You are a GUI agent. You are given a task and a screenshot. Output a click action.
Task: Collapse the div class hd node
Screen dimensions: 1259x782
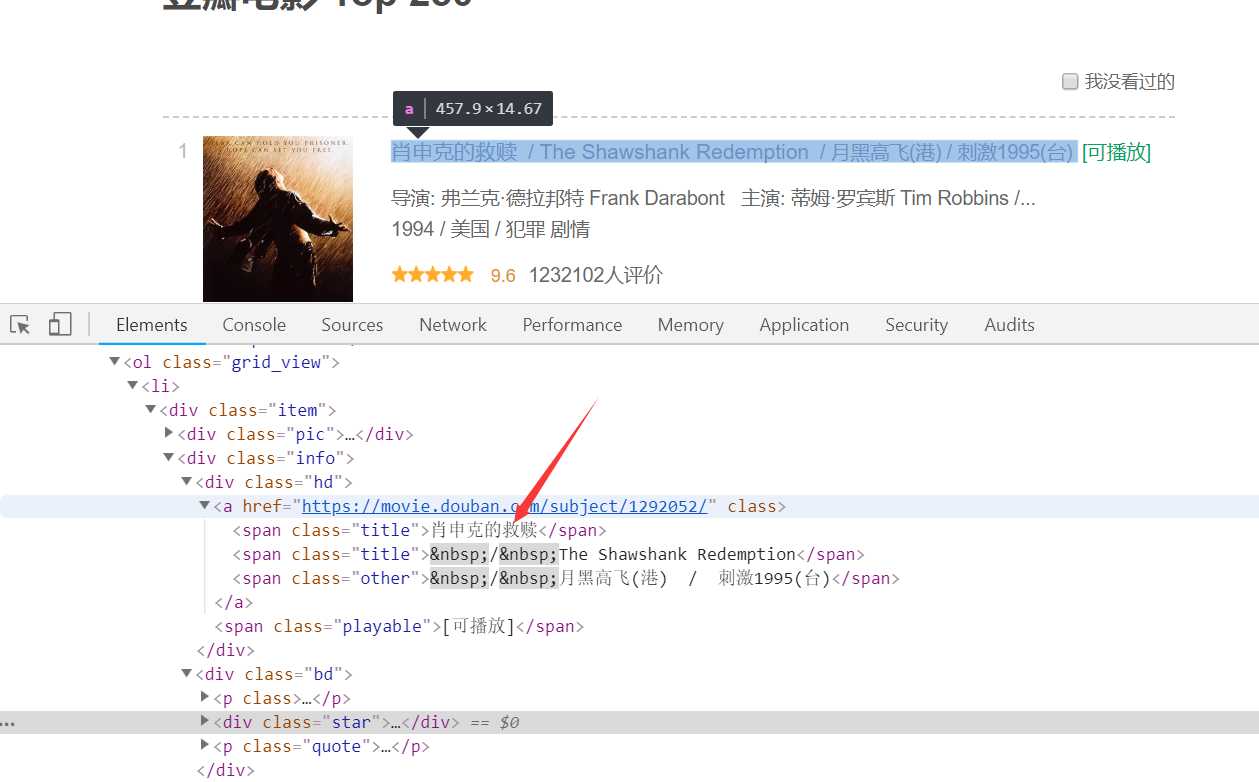pyautogui.click(x=186, y=482)
